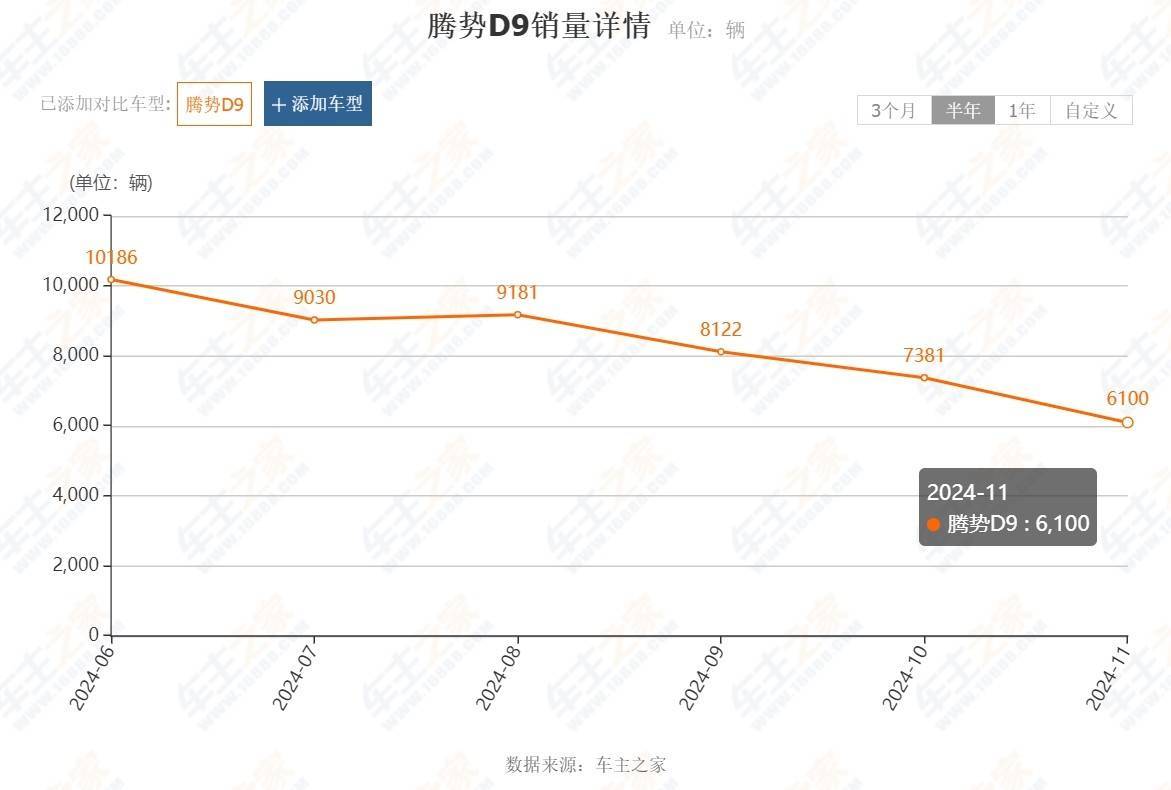Viewport: 1171px width, 790px height.
Task: Select the 腾势D9 comparison tag
Action: click(214, 104)
